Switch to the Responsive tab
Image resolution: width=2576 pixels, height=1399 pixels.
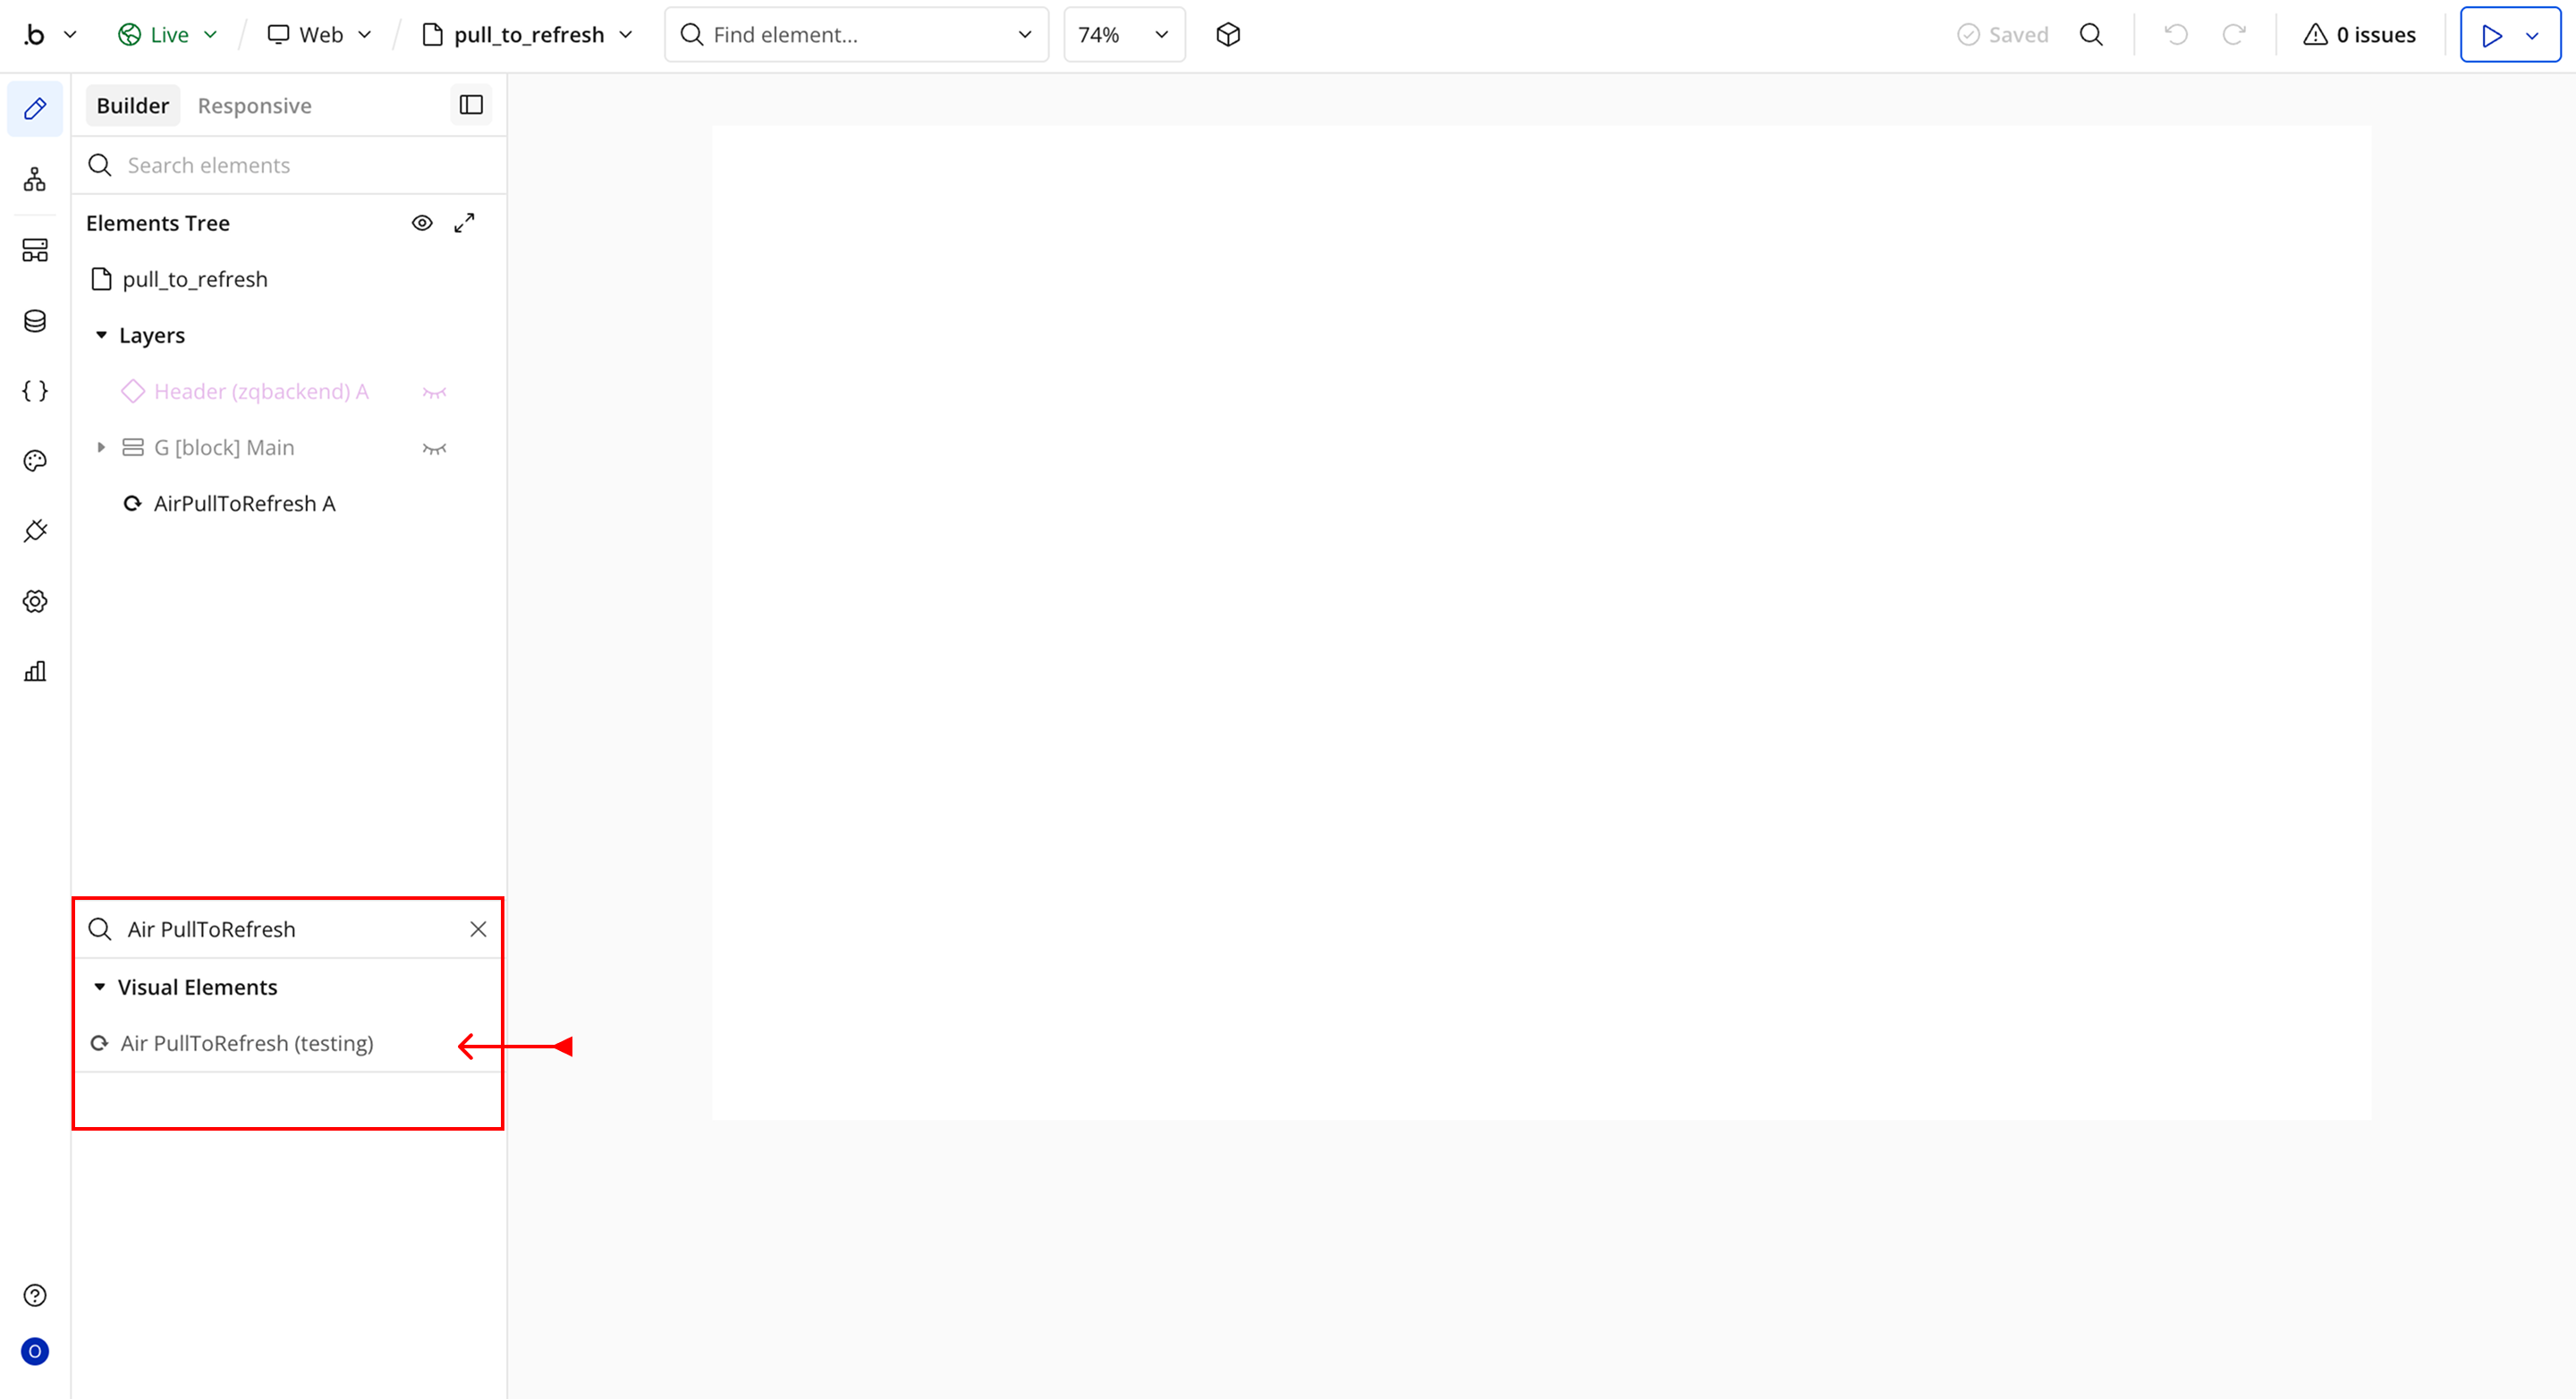[x=254, y=106]
